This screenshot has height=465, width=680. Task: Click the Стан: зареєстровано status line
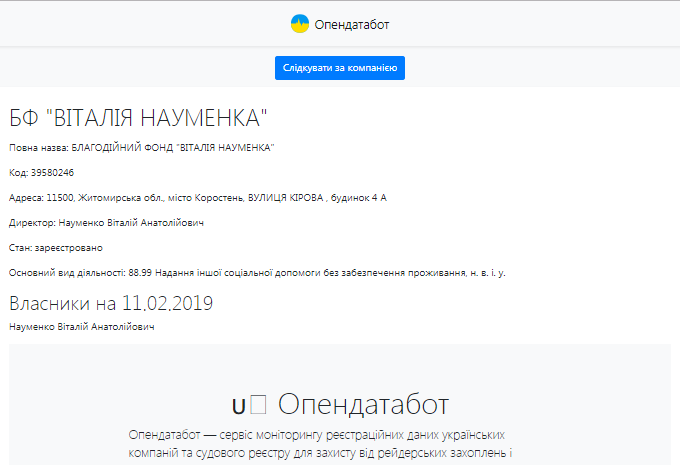coord(55,247)
